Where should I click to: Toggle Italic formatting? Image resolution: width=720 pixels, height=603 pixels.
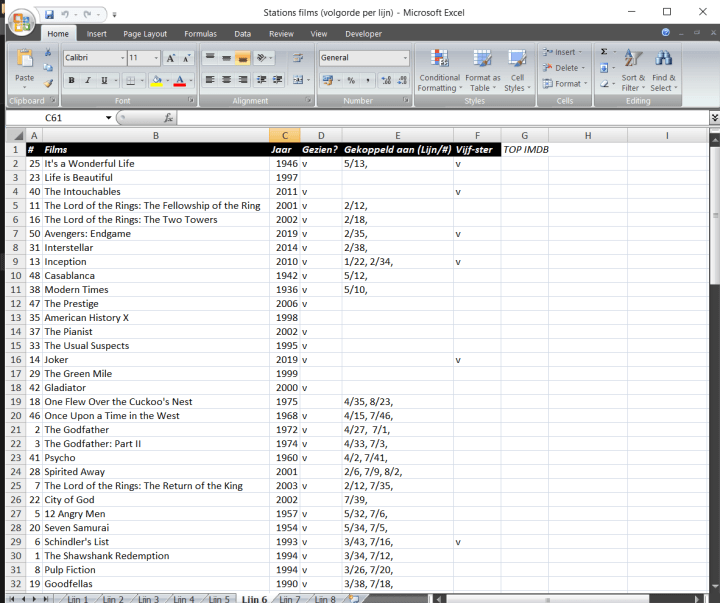(88, 80)
